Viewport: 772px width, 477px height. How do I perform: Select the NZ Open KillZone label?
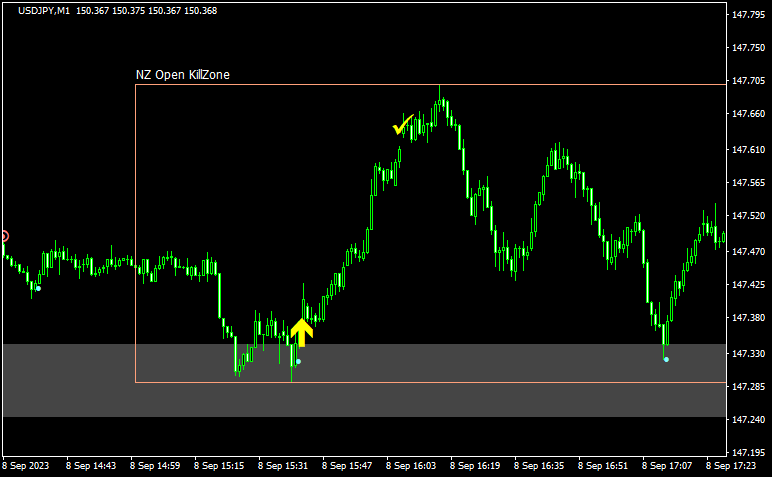183,75
